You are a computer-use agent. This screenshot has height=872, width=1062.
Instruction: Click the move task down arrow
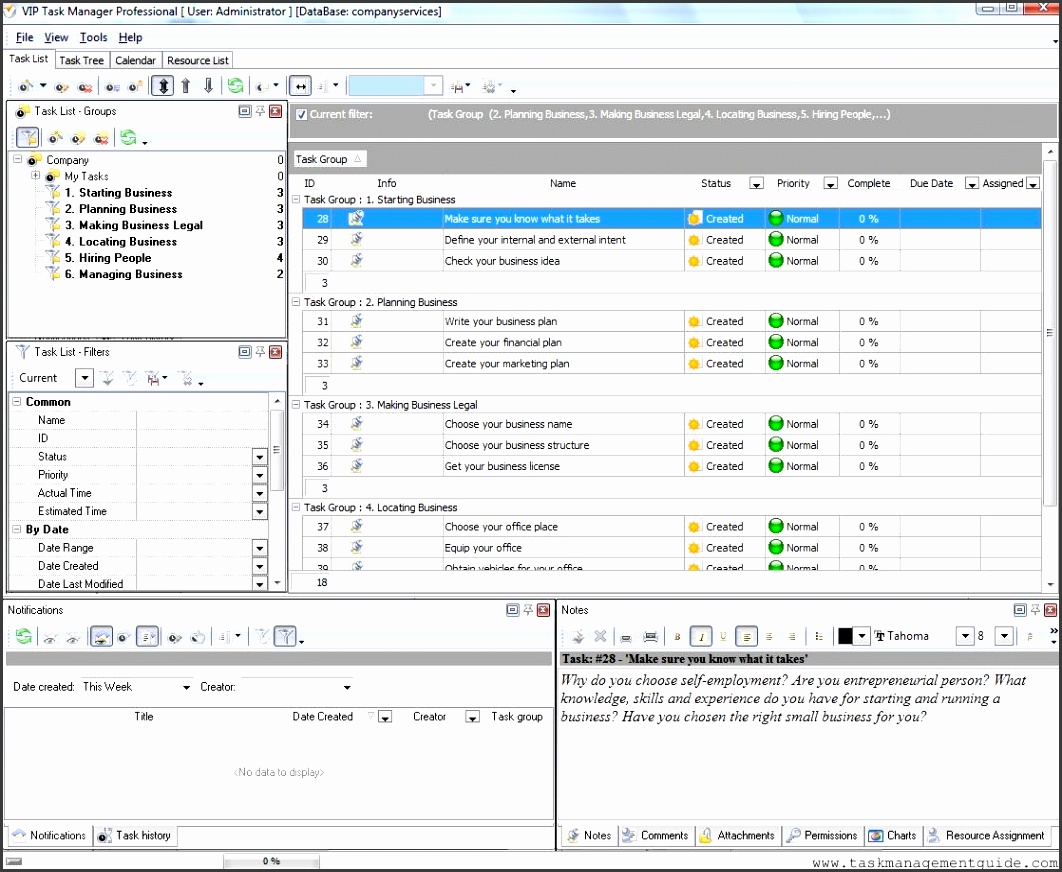(209, 86)
